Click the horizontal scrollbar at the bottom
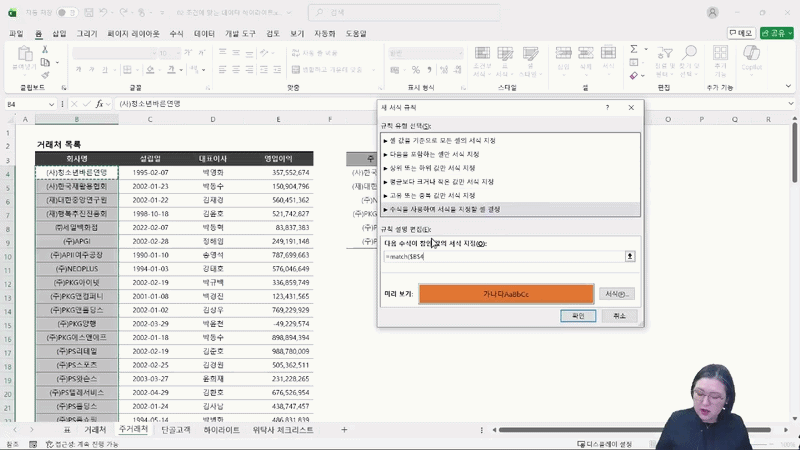This screenshot has height=450, width=800. [634, 430]
